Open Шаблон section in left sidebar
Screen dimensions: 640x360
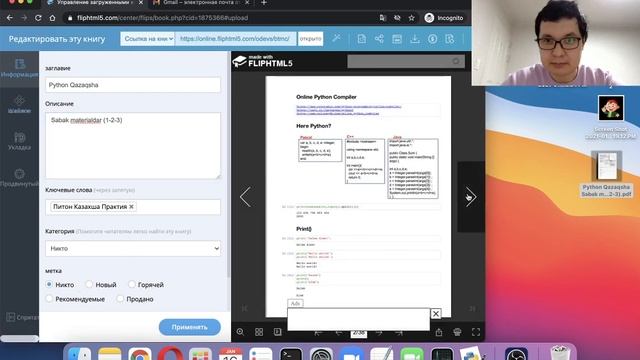tap(19, 104)
